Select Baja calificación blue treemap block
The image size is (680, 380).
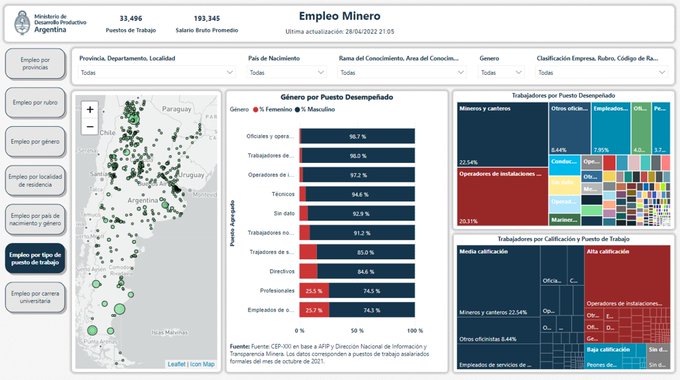615,356
